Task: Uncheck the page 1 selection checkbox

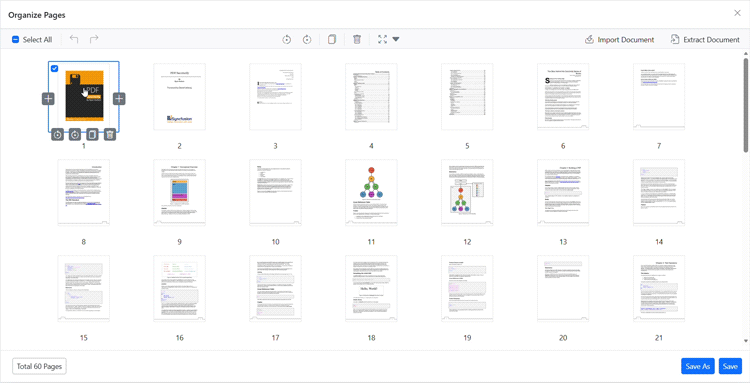Action: click(55, 69)
